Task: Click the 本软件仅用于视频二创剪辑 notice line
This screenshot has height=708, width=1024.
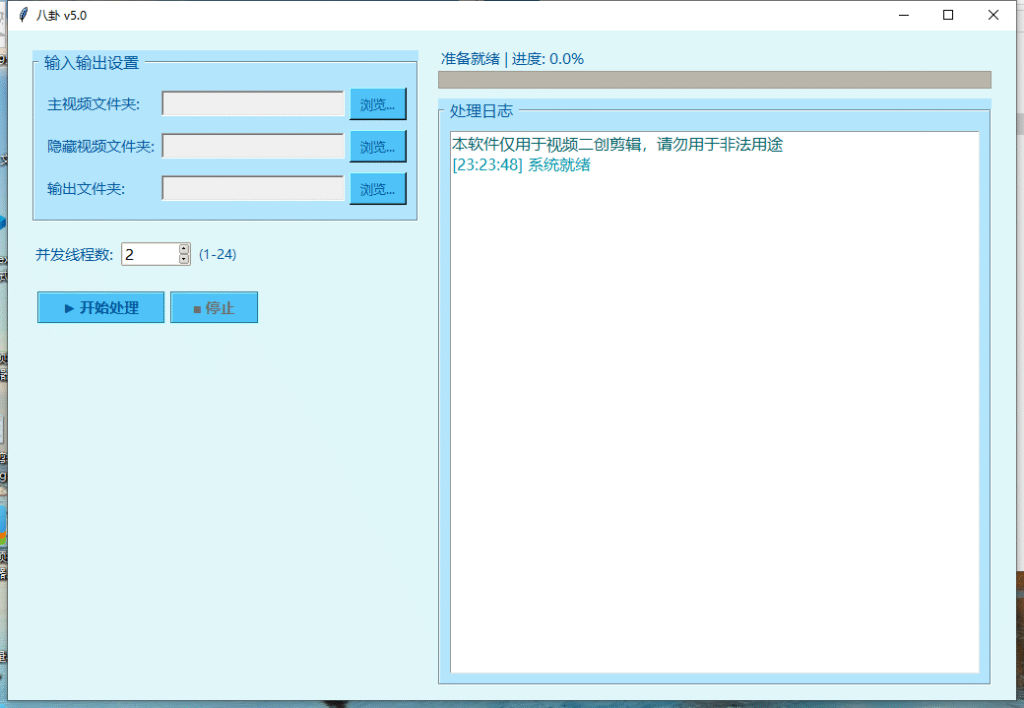Action: (616, 144)
